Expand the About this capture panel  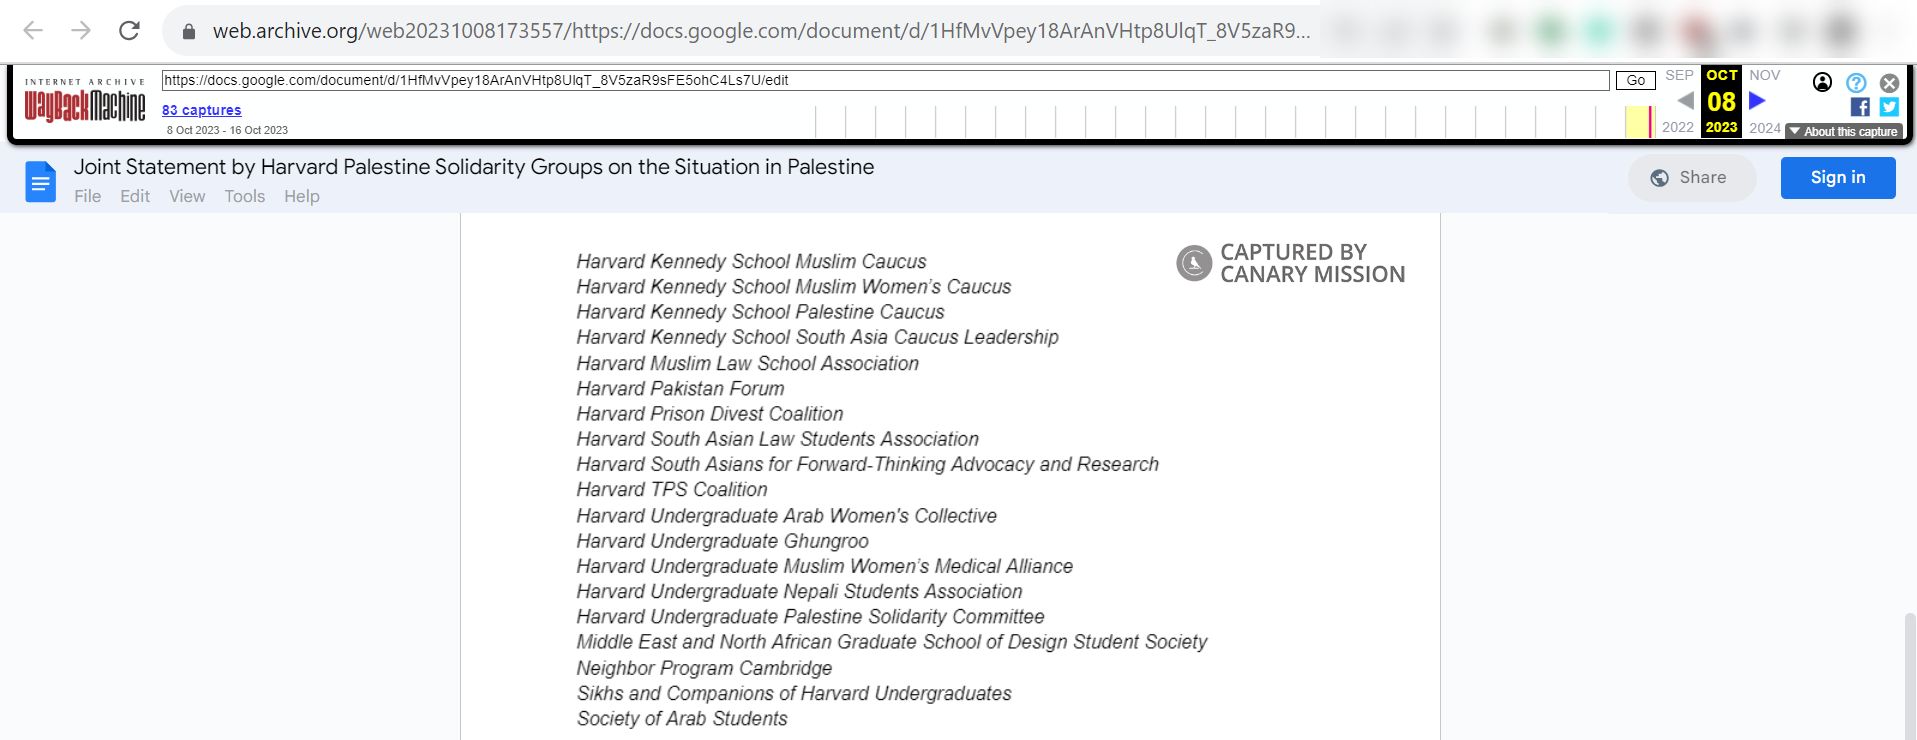(1843, 131)
